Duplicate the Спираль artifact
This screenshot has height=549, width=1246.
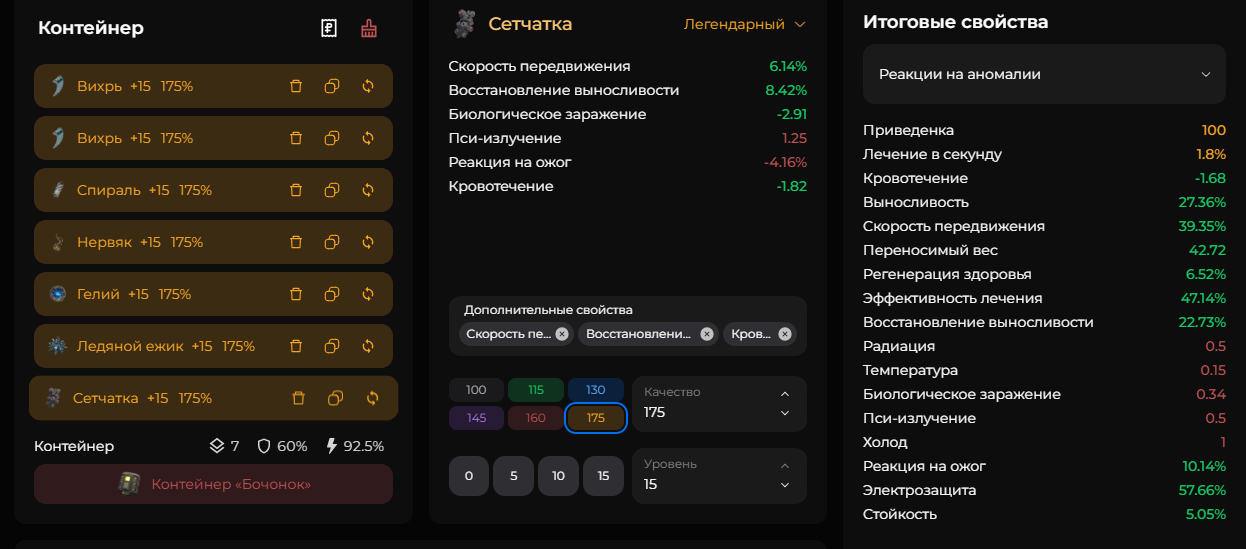pyautogui.click(x=332, y=190)
